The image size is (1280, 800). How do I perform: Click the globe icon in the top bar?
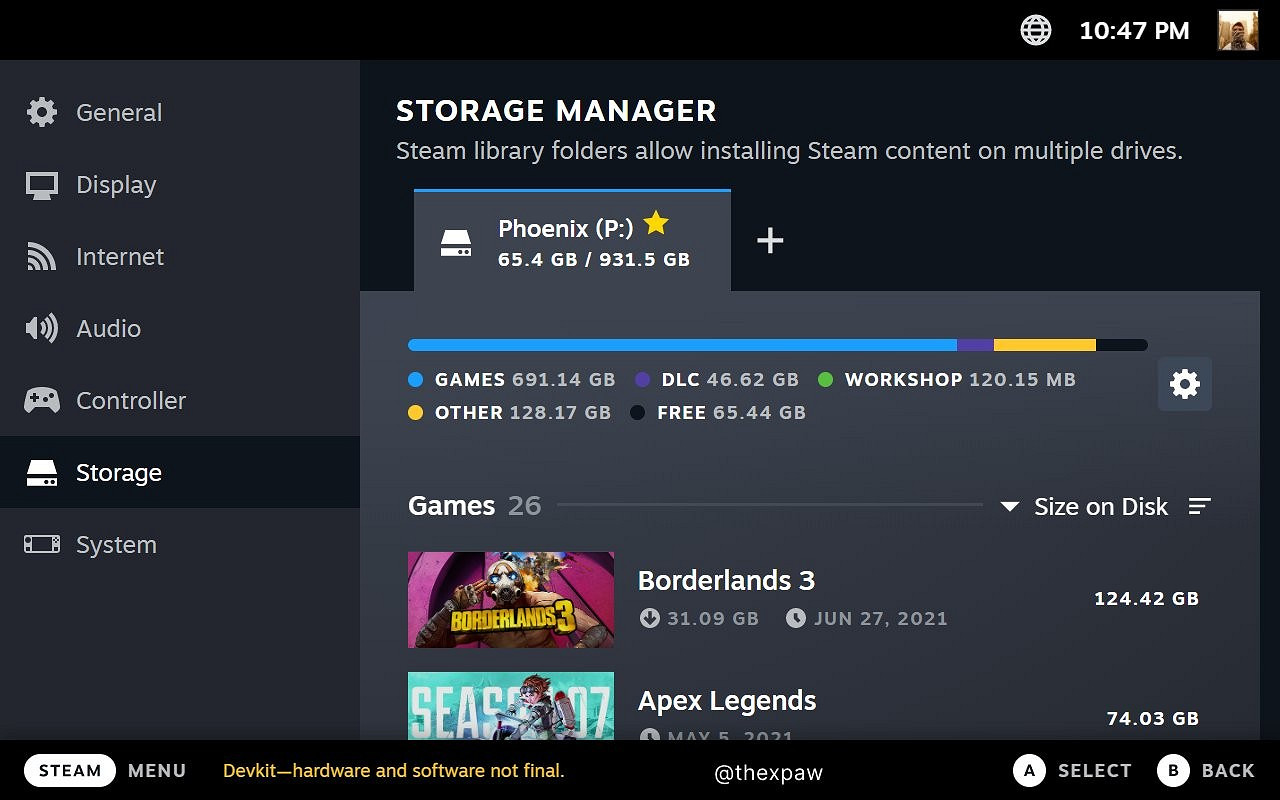1035,30
